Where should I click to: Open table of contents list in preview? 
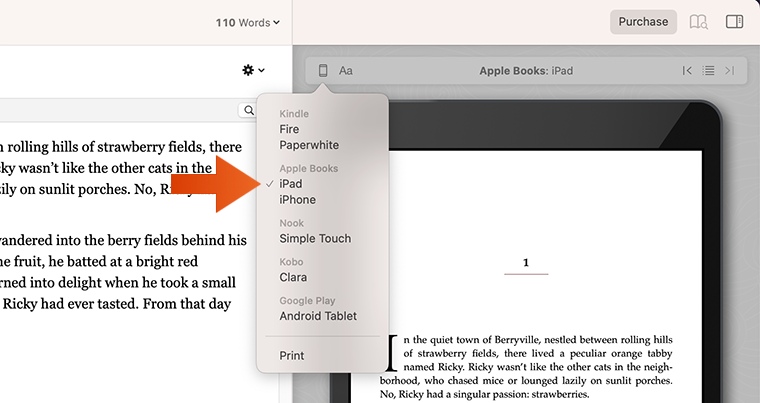708,71
